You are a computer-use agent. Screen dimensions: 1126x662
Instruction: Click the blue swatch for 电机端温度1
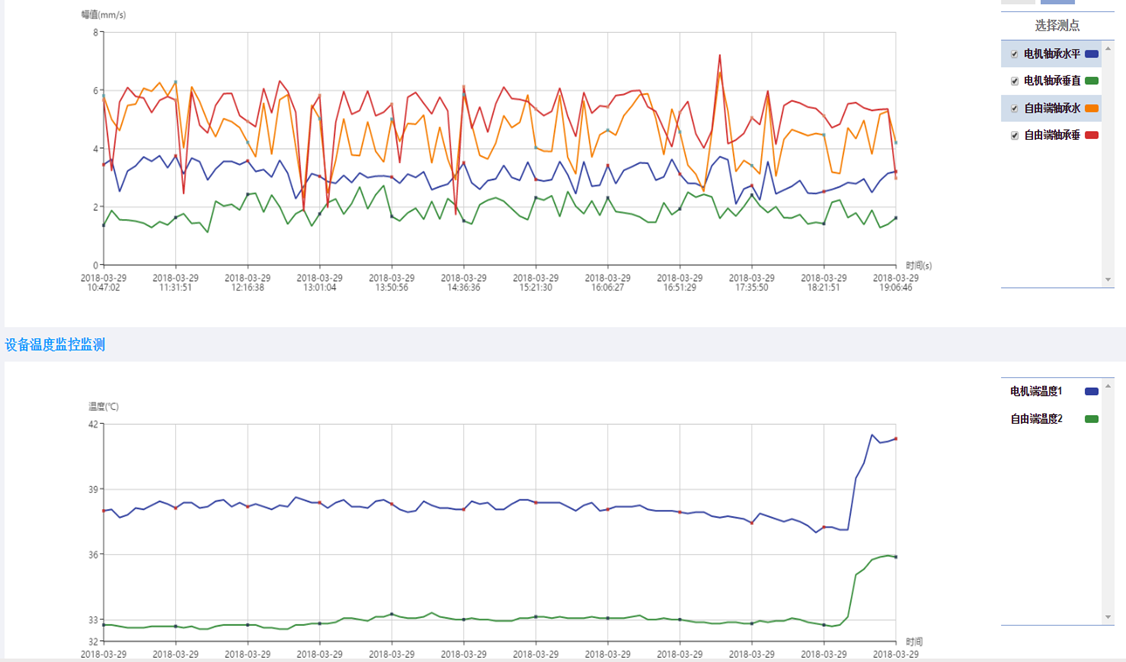pos(1092,392)
